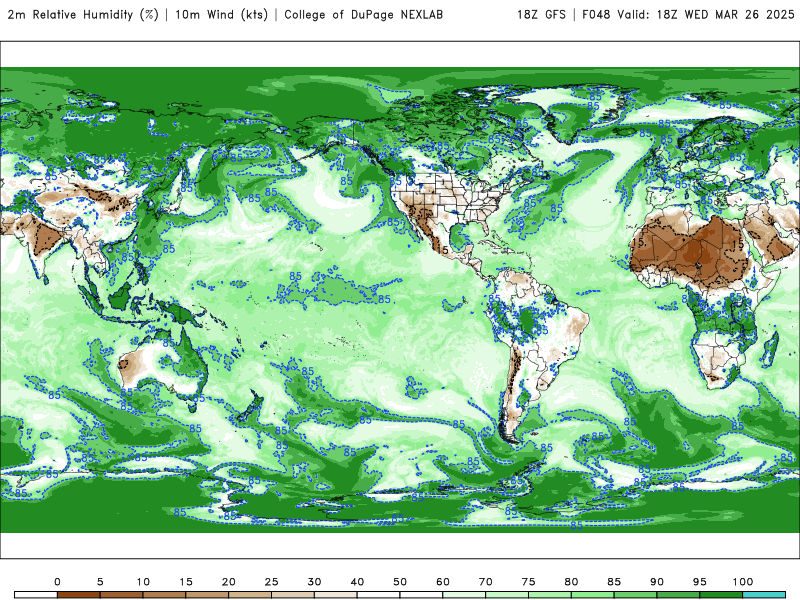Select the dark green 95–100 legend swatch
The width and height of the screenshot is (800, 600).
721,595
